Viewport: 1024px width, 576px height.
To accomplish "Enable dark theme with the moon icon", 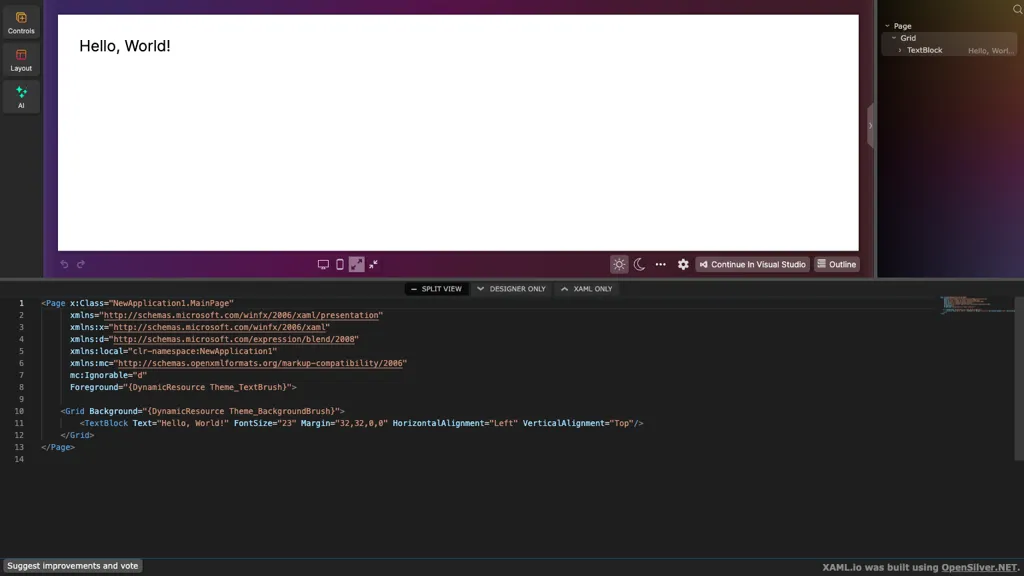I will click(640, 264).
